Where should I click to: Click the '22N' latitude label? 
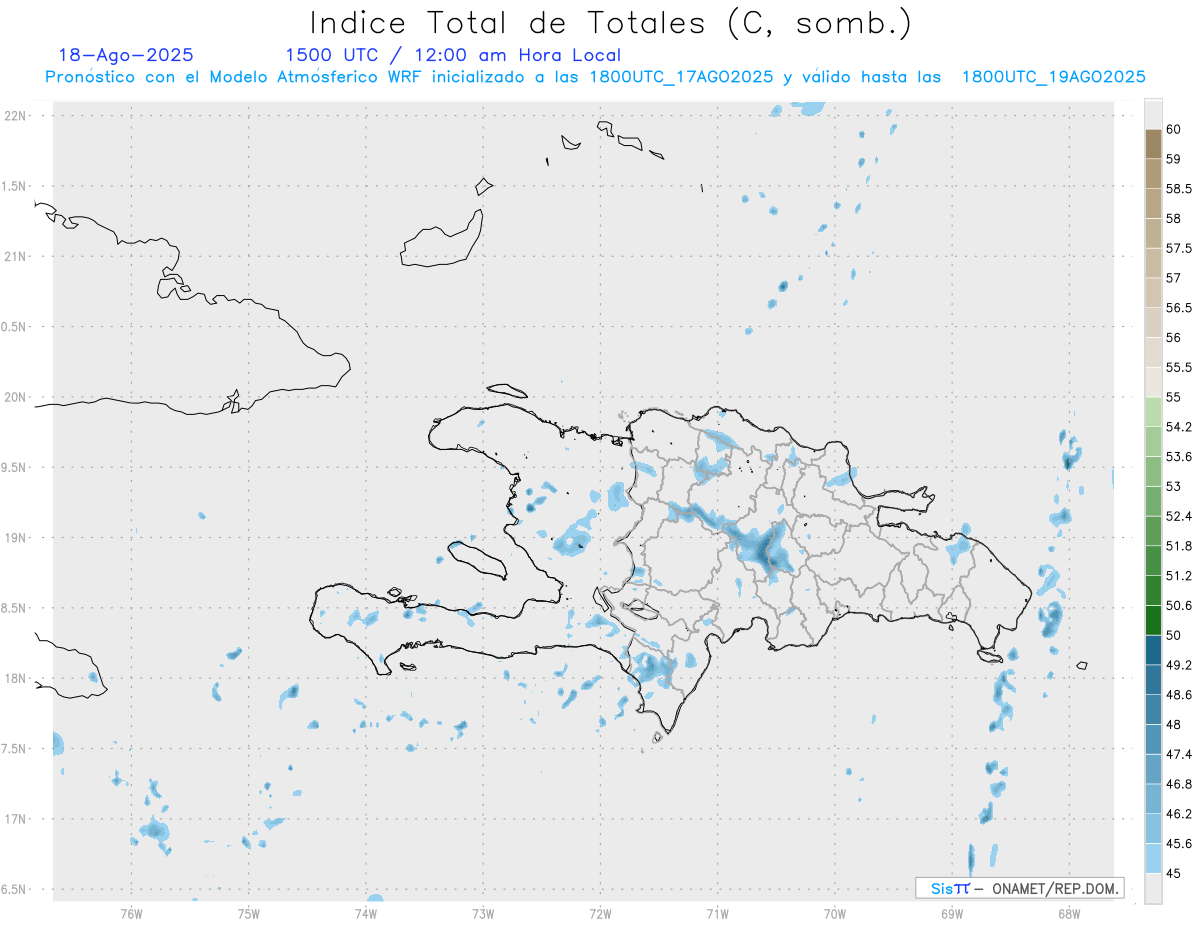click(15, 116)
